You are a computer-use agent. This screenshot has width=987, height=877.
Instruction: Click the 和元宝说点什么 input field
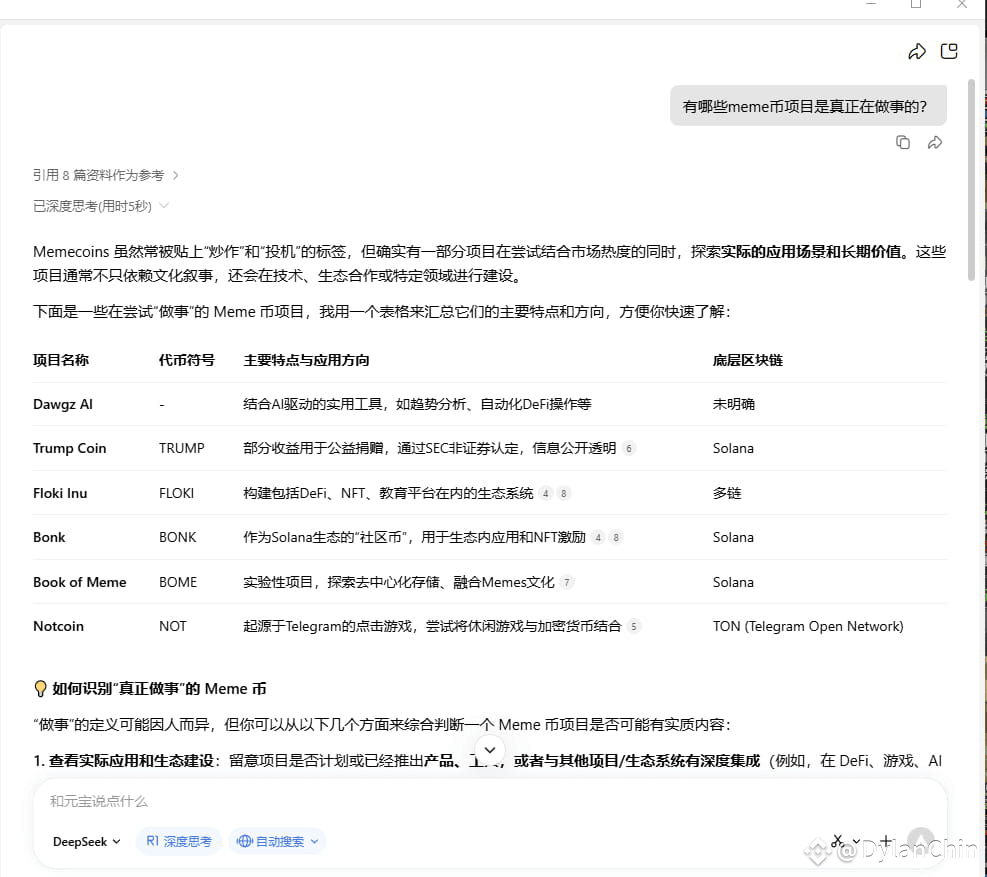point(490,801)
